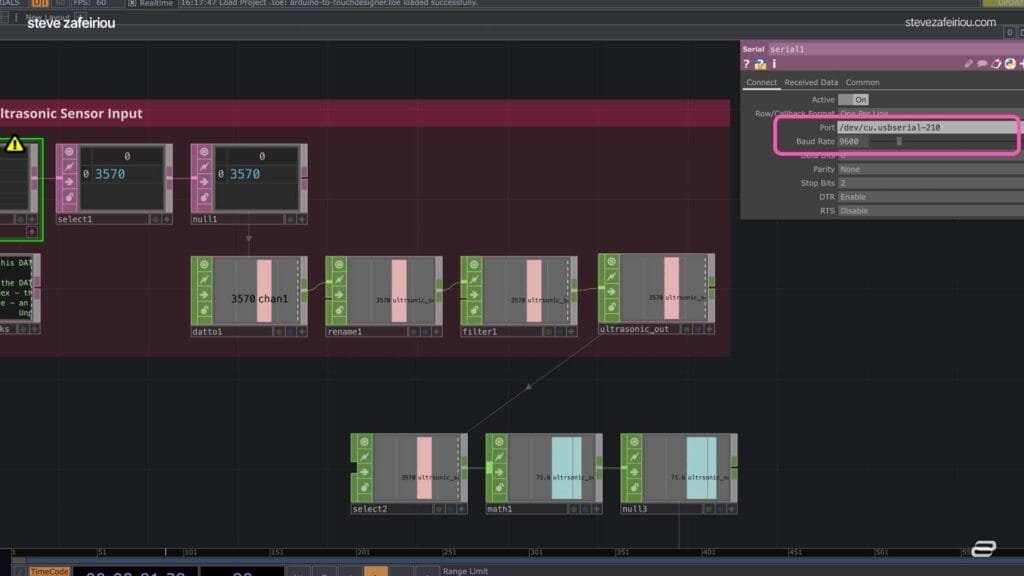The width and height of the screenshot is (1024, 576).
Task: Click the TimeCode button in the timeline
Action: tap(49, 571)
